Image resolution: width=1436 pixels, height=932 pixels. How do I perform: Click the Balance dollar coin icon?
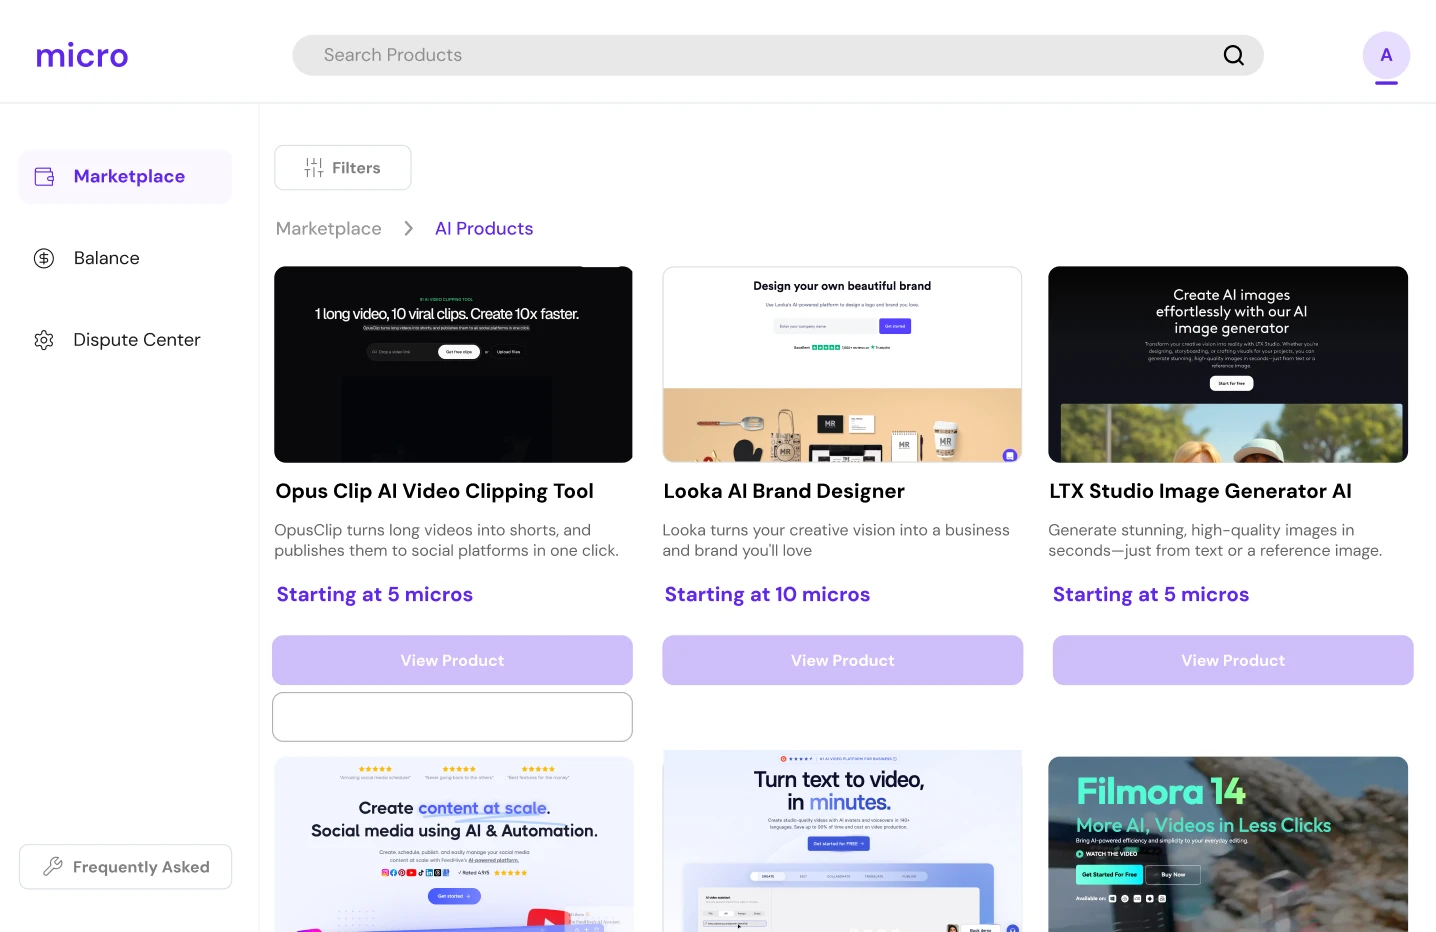[44, 258]
